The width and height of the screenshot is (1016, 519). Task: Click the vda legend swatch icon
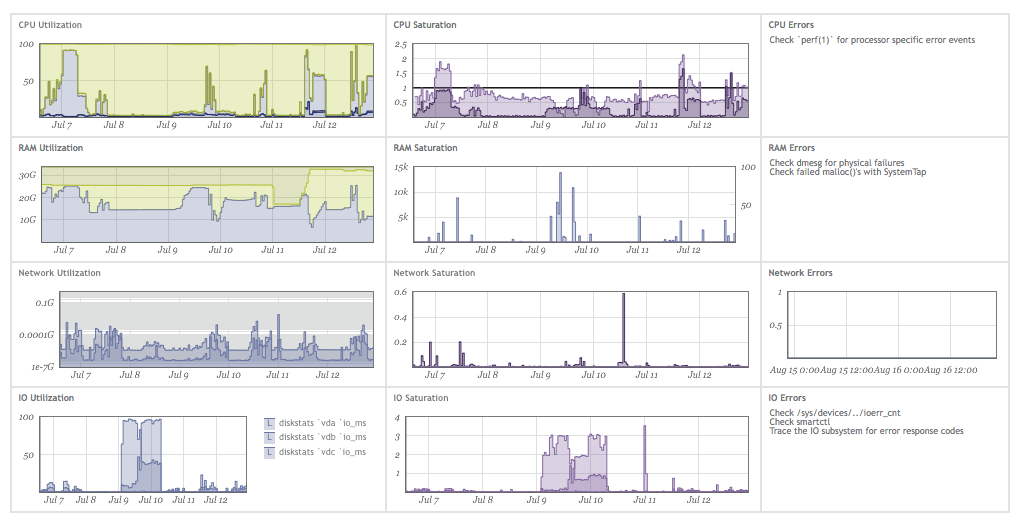(269, 423)
